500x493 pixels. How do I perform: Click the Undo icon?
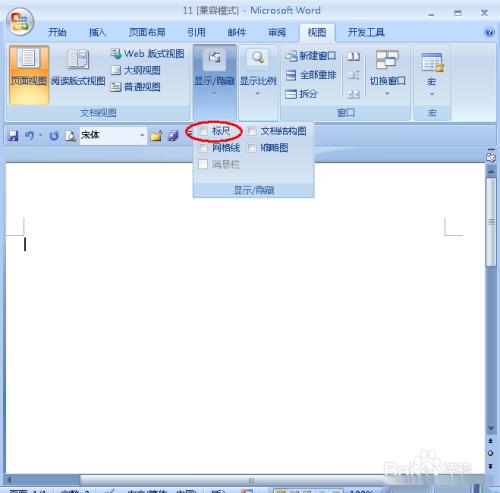click(30, 136)
